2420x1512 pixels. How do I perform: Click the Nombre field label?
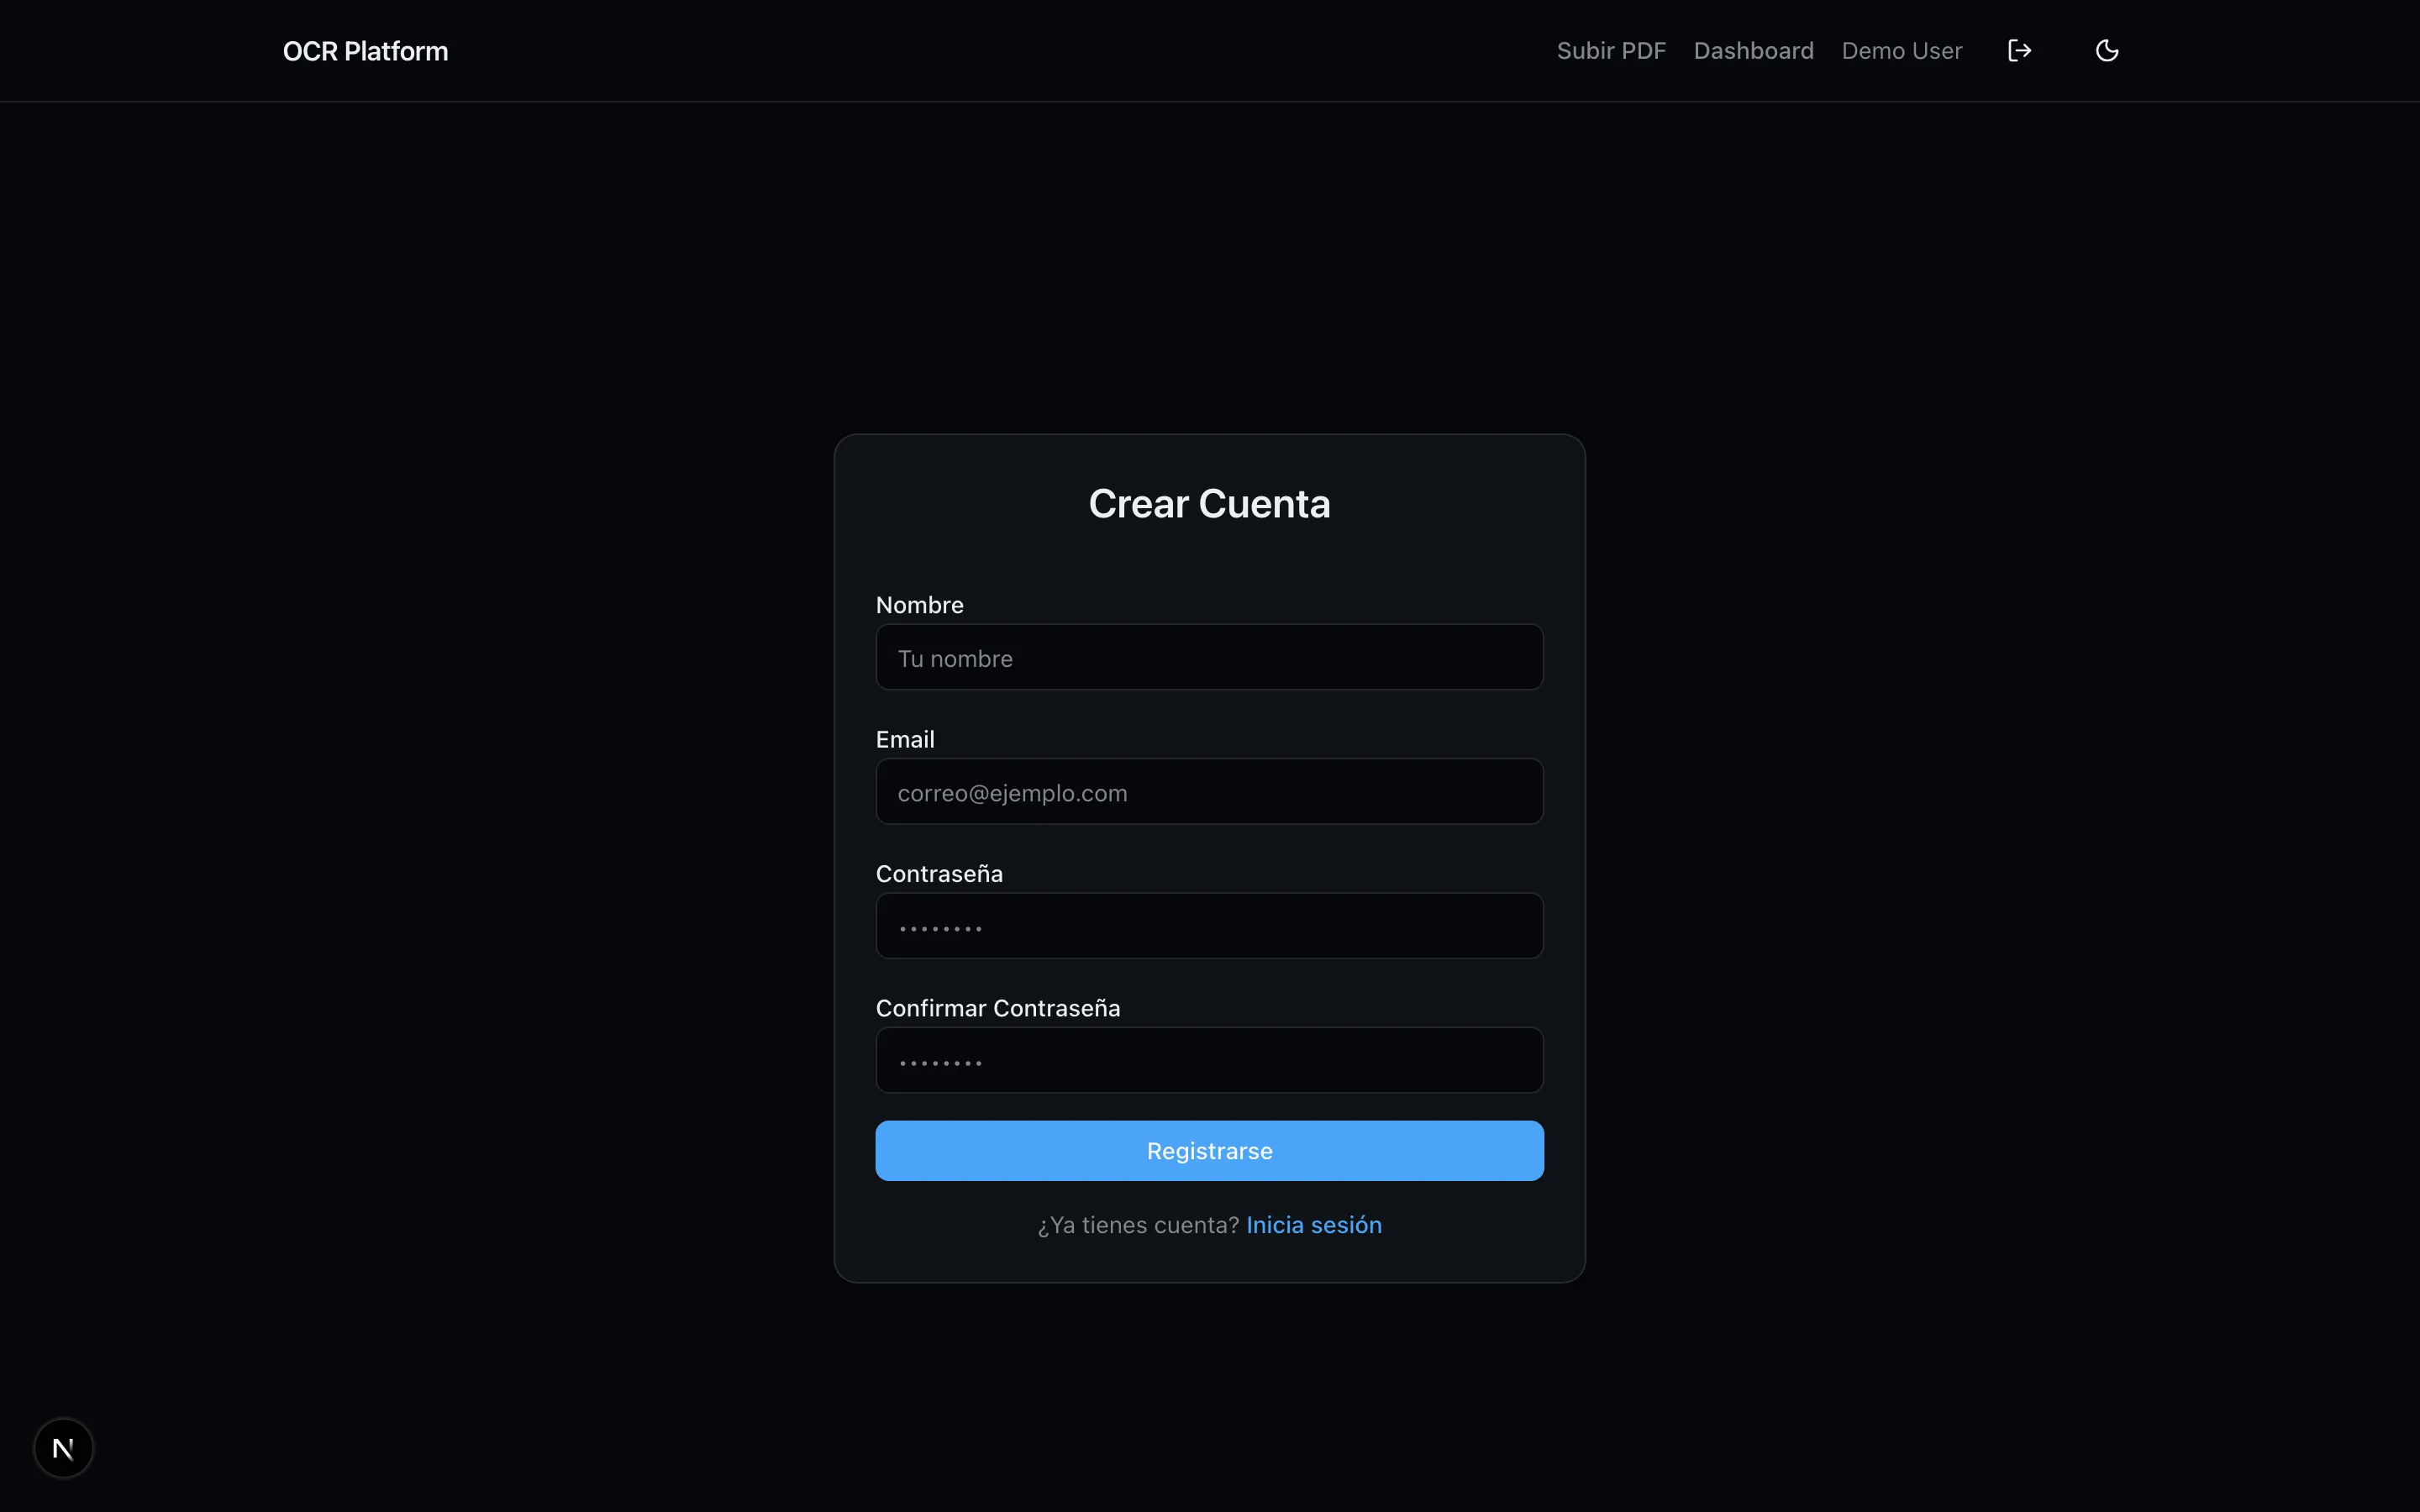919,605
